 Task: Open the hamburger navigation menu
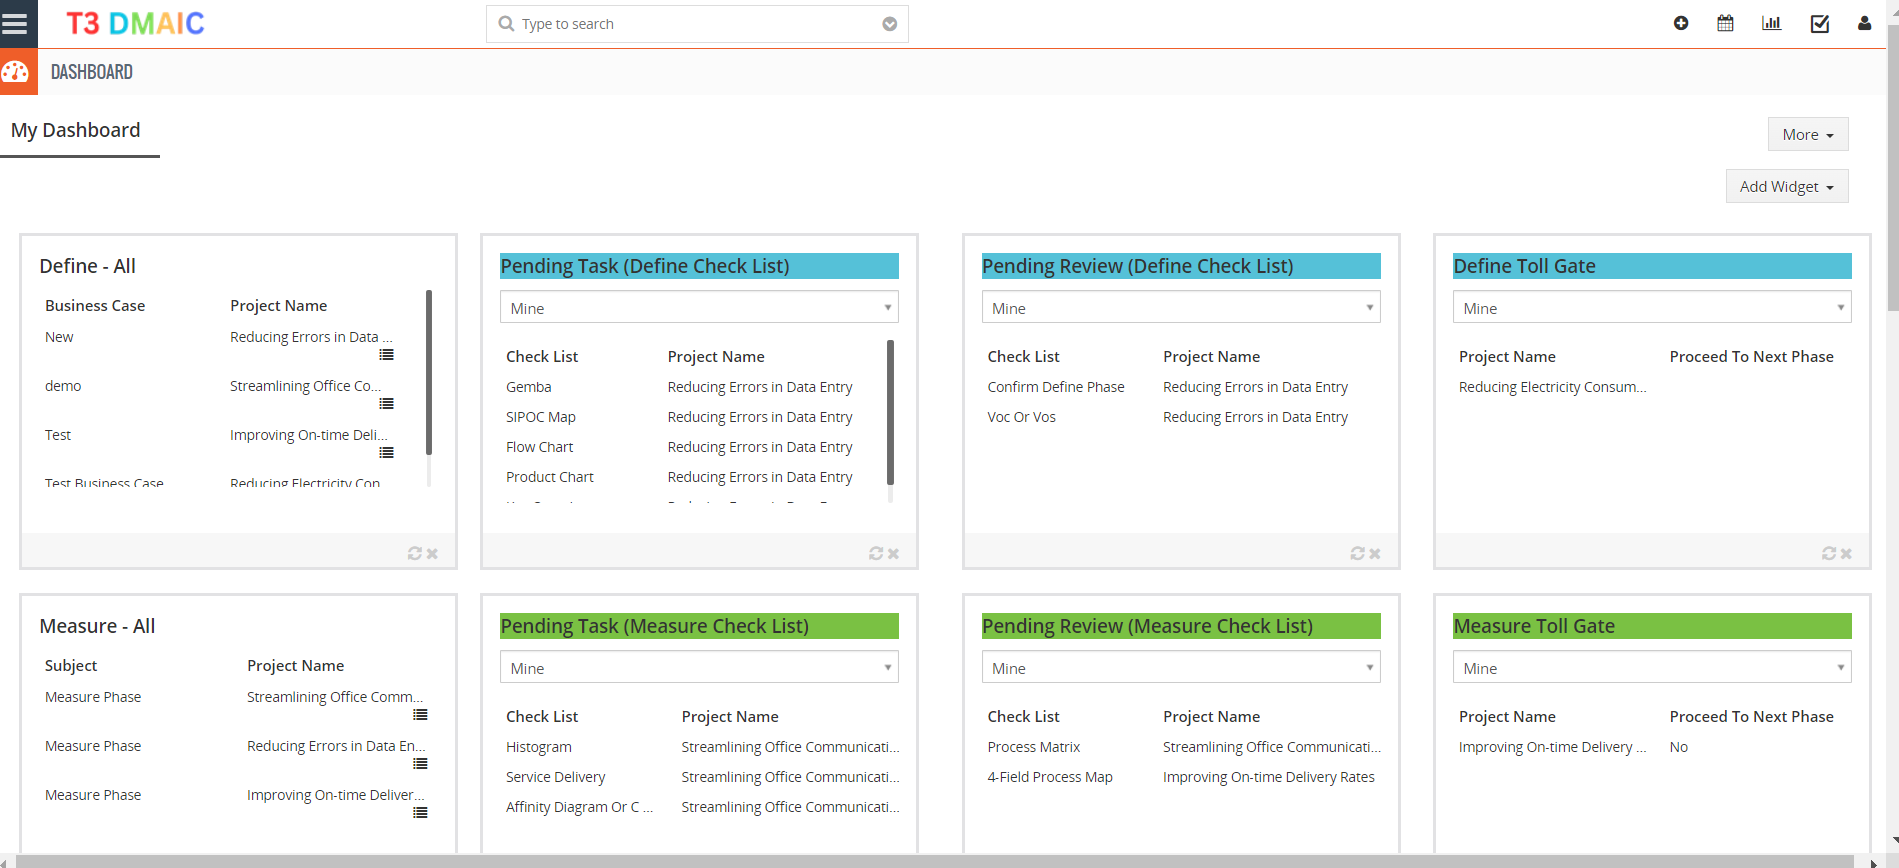(x=14, y=23)
